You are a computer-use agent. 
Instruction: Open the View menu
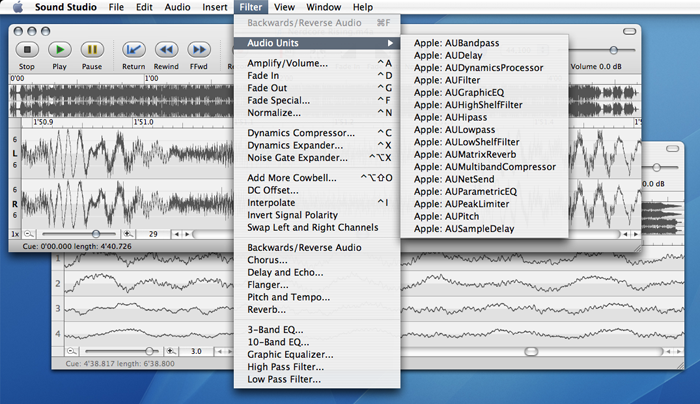(x=284, y=7)
